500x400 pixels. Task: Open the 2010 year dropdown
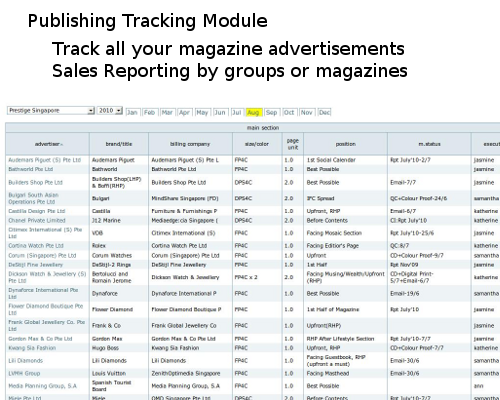[x=110, y=111]
